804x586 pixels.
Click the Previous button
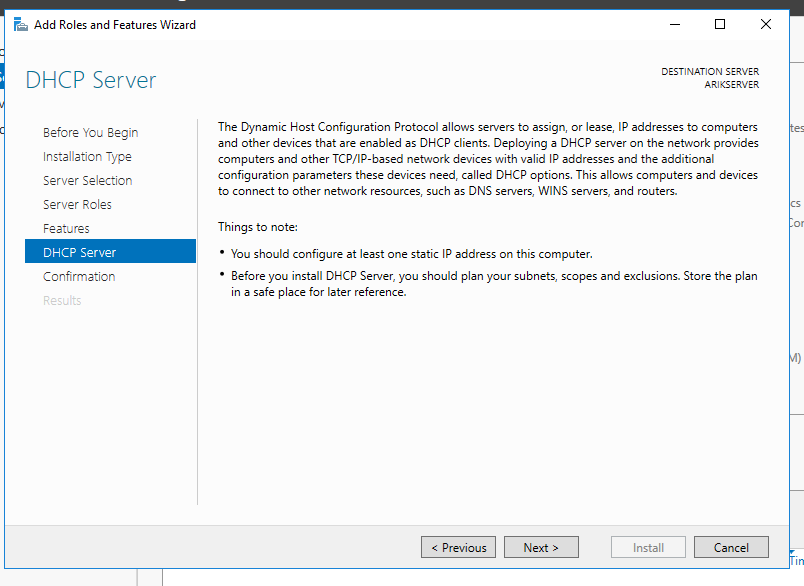(x=458, y=548)
